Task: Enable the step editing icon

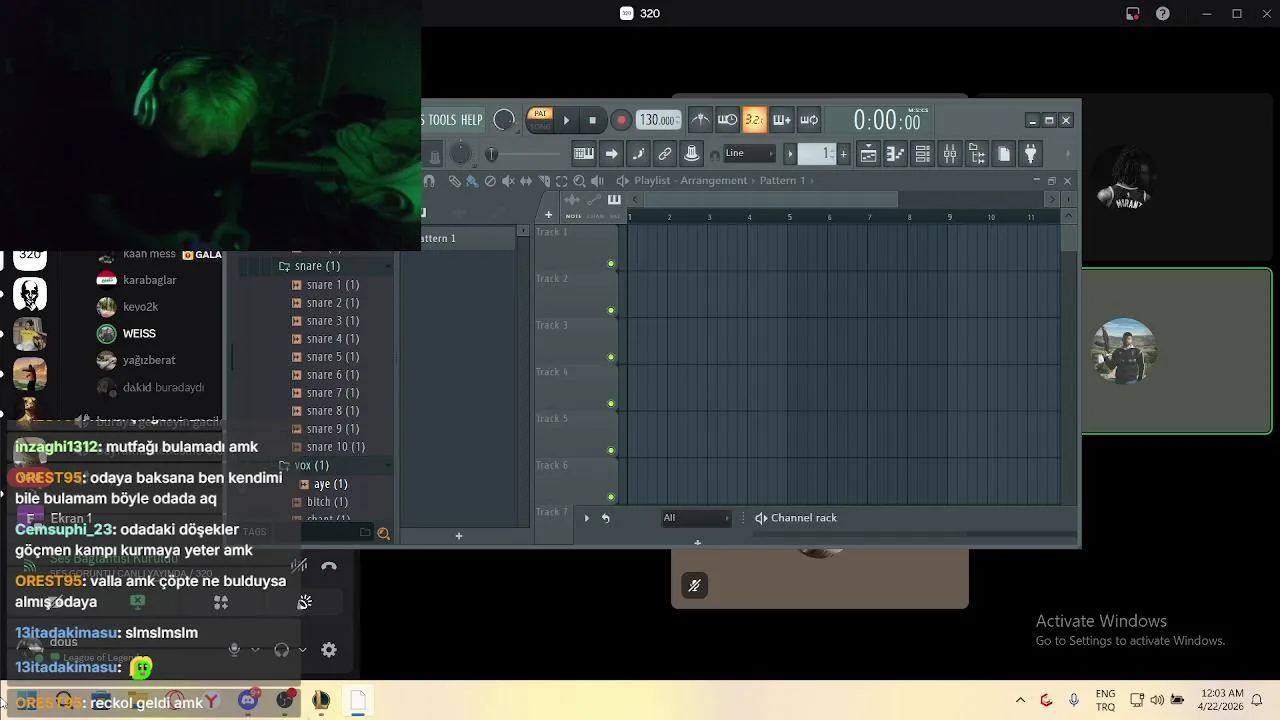Action: pos(638,154)
